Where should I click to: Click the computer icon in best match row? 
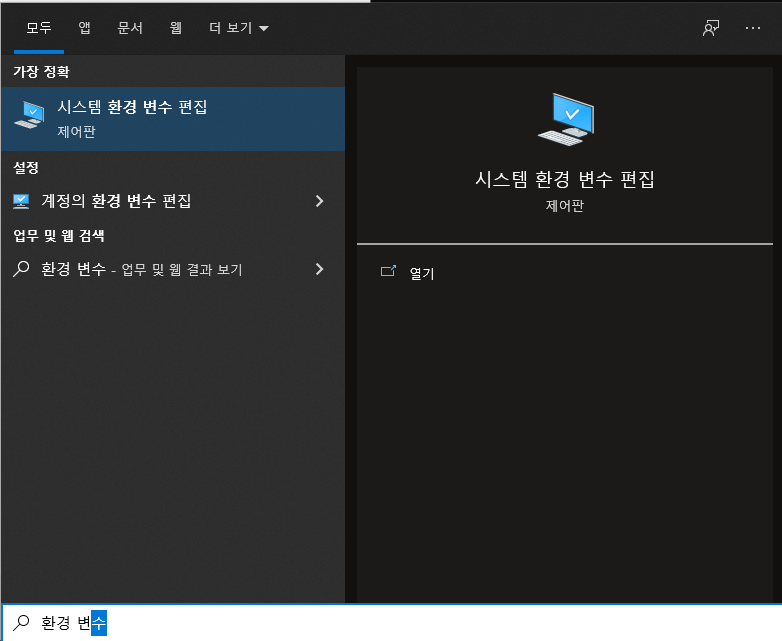(x=29, y=115)
